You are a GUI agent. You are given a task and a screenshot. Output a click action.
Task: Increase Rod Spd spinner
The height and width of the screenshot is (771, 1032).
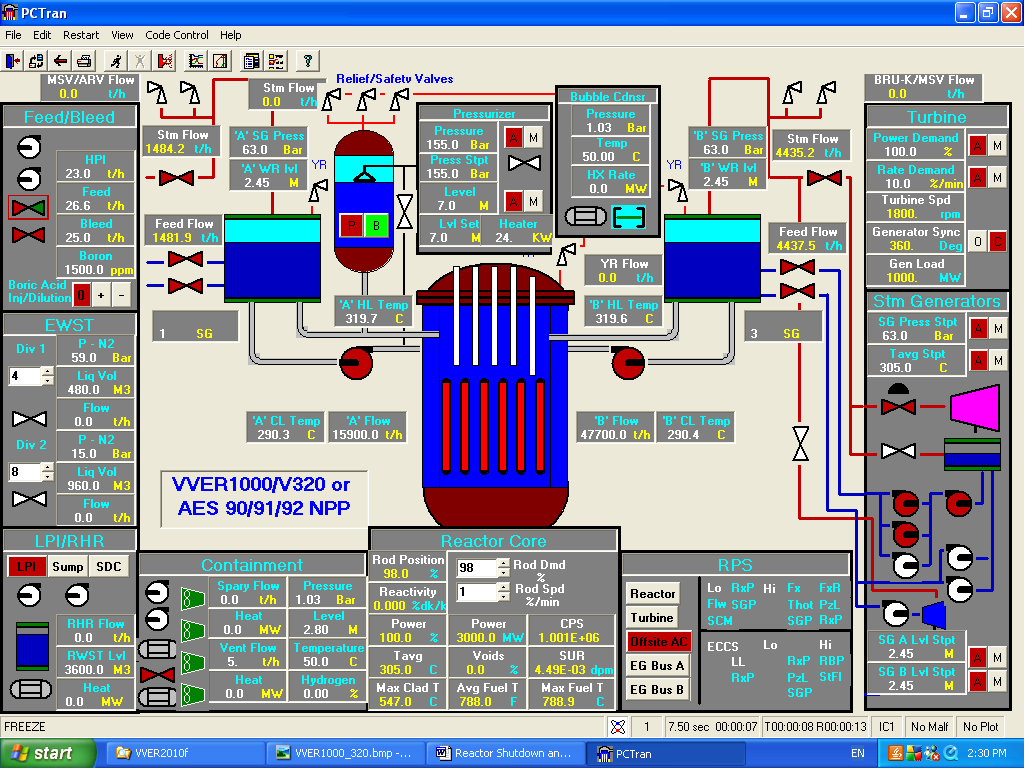tap(503, 587)
